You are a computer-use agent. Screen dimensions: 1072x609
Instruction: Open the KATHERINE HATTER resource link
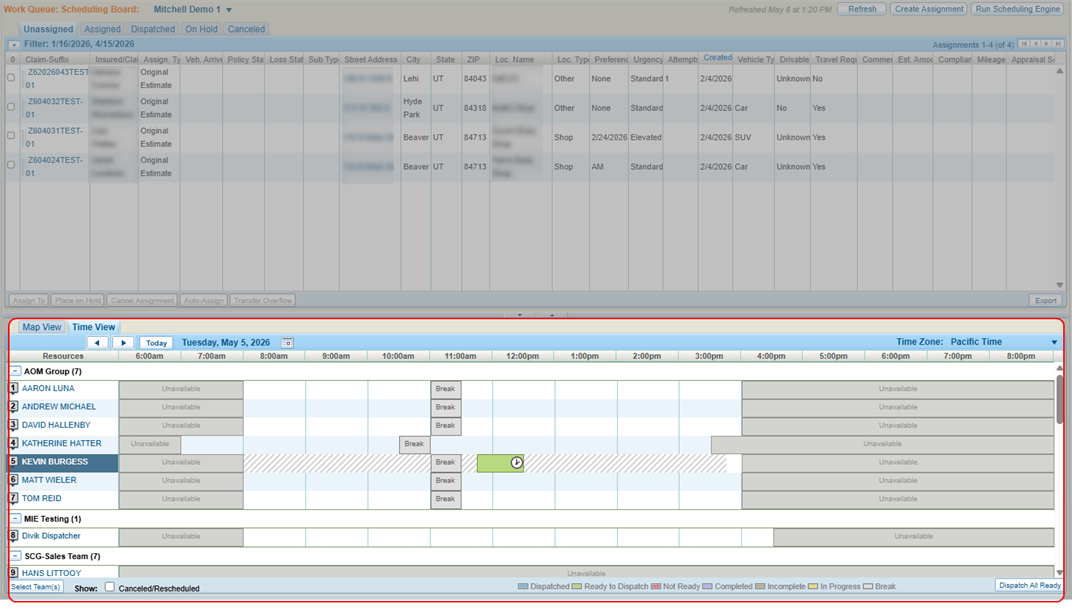pyautogui.click(x=62, y=444)
